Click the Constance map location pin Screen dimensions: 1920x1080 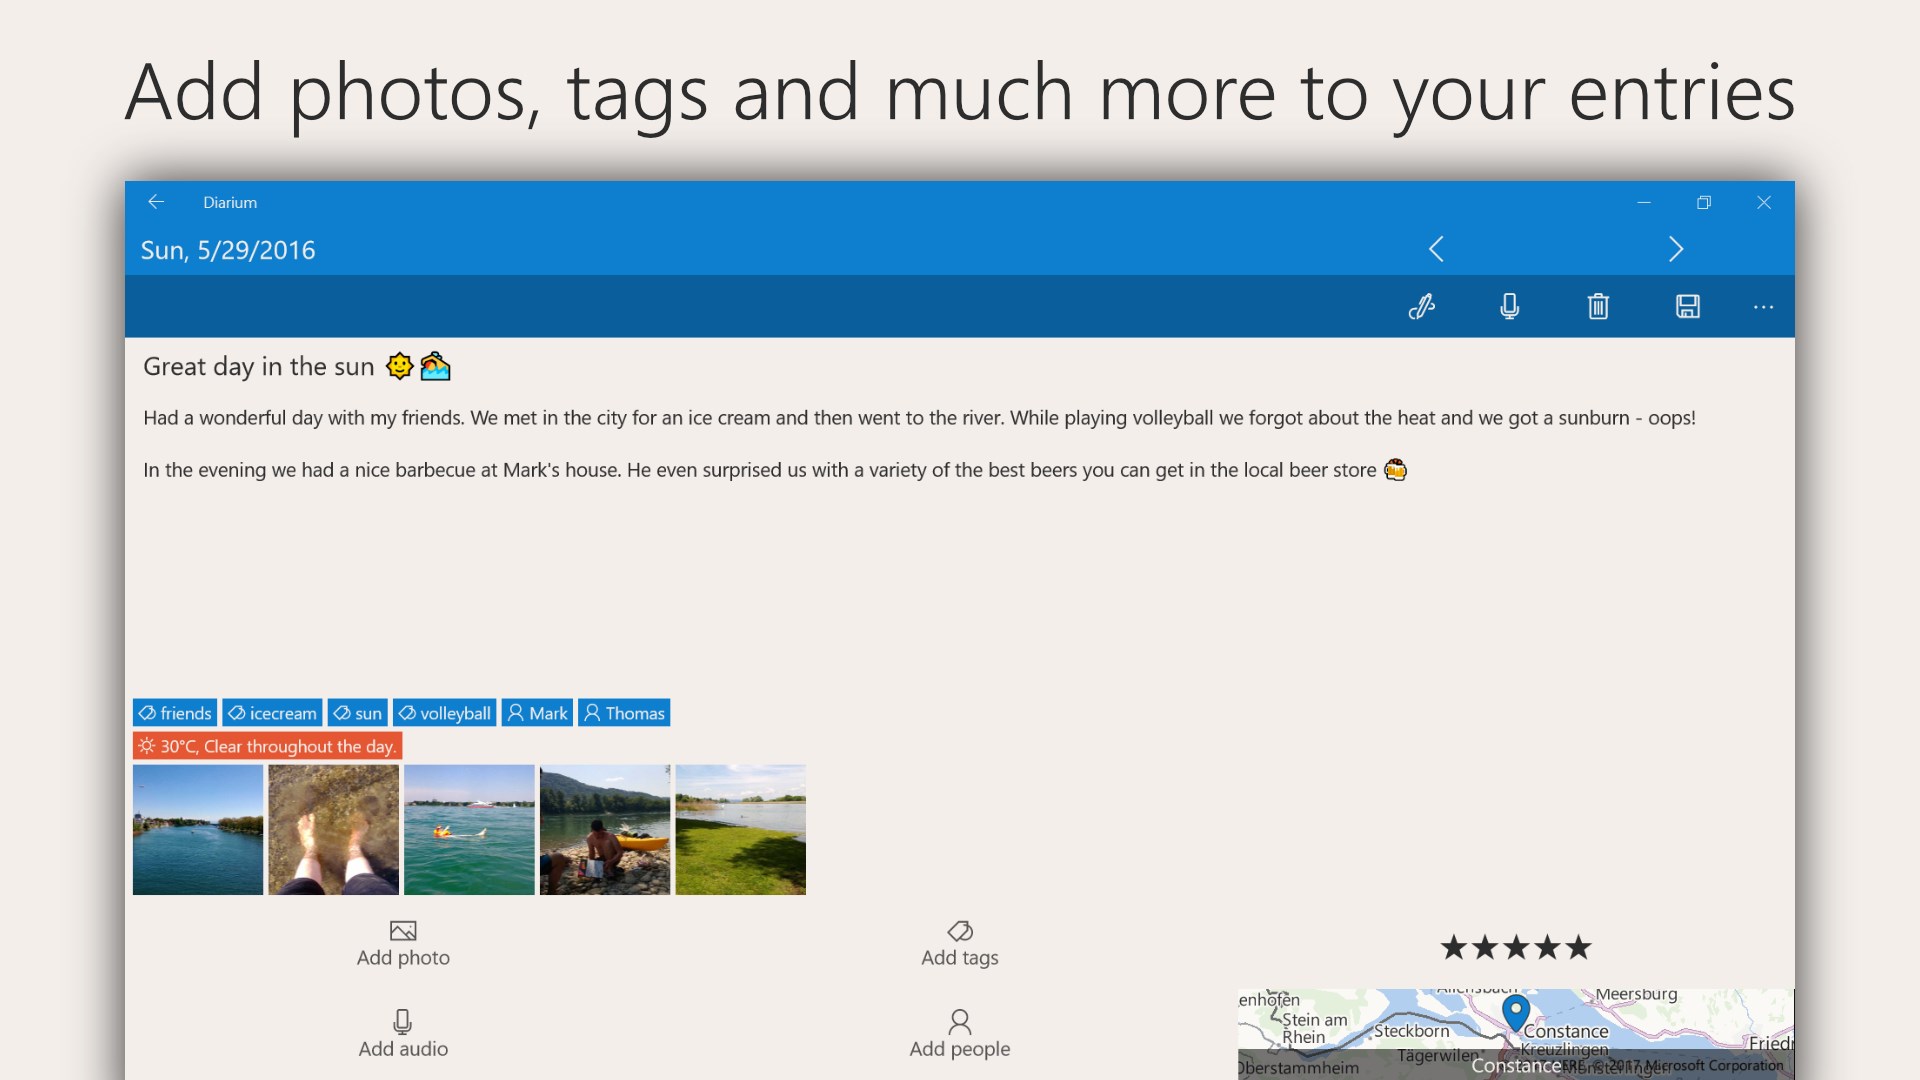(1516, 1011)
